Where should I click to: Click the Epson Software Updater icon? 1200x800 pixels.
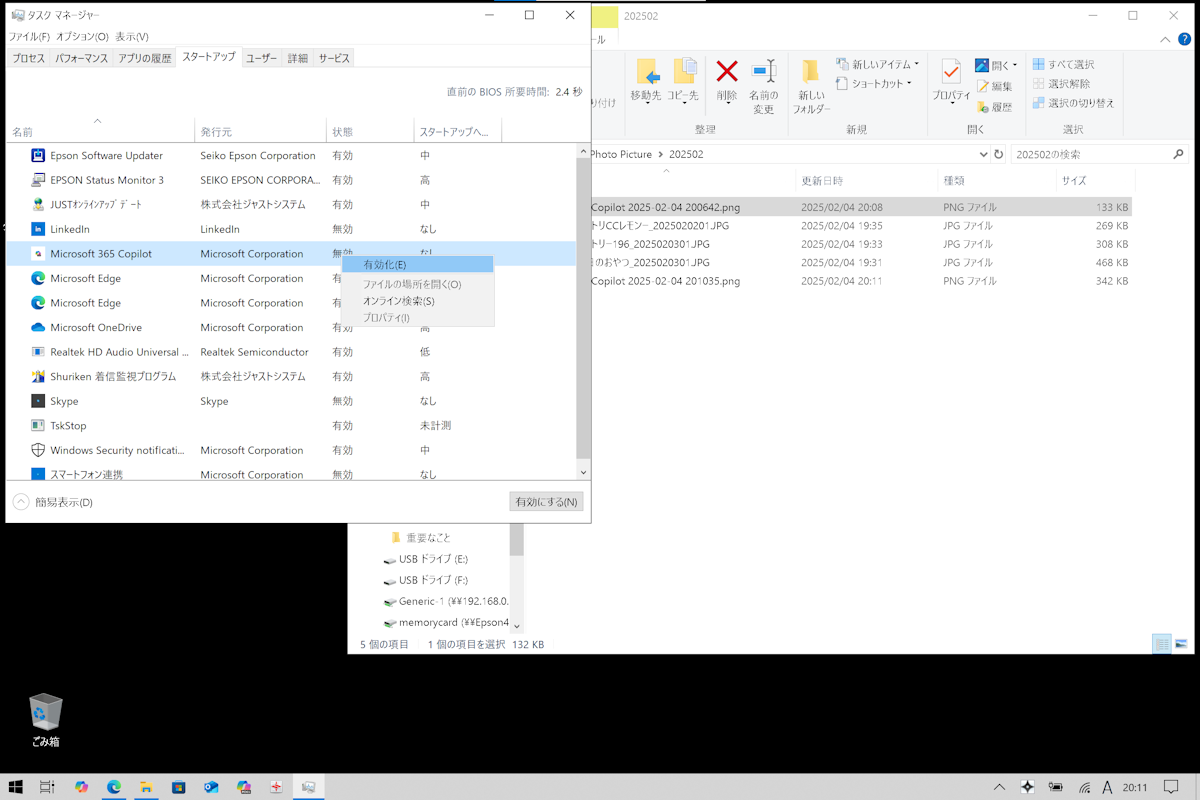pyautogui.click(x=38, y=155)
